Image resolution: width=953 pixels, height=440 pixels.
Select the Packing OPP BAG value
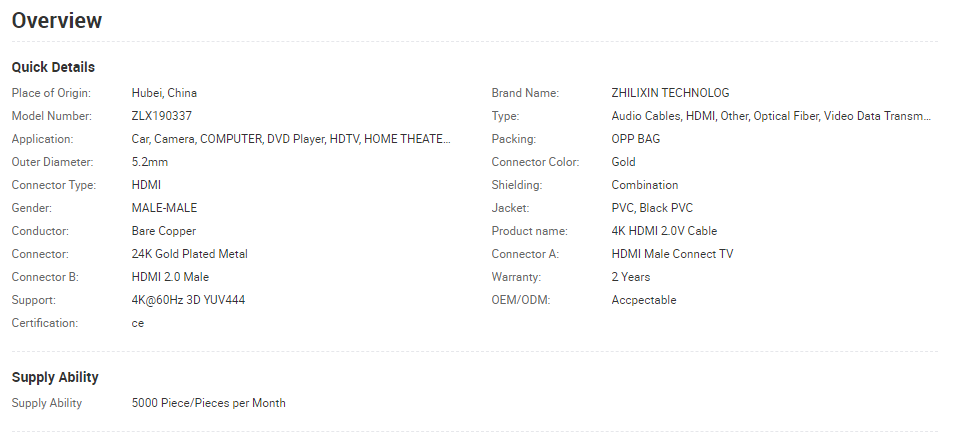point(636,139)
